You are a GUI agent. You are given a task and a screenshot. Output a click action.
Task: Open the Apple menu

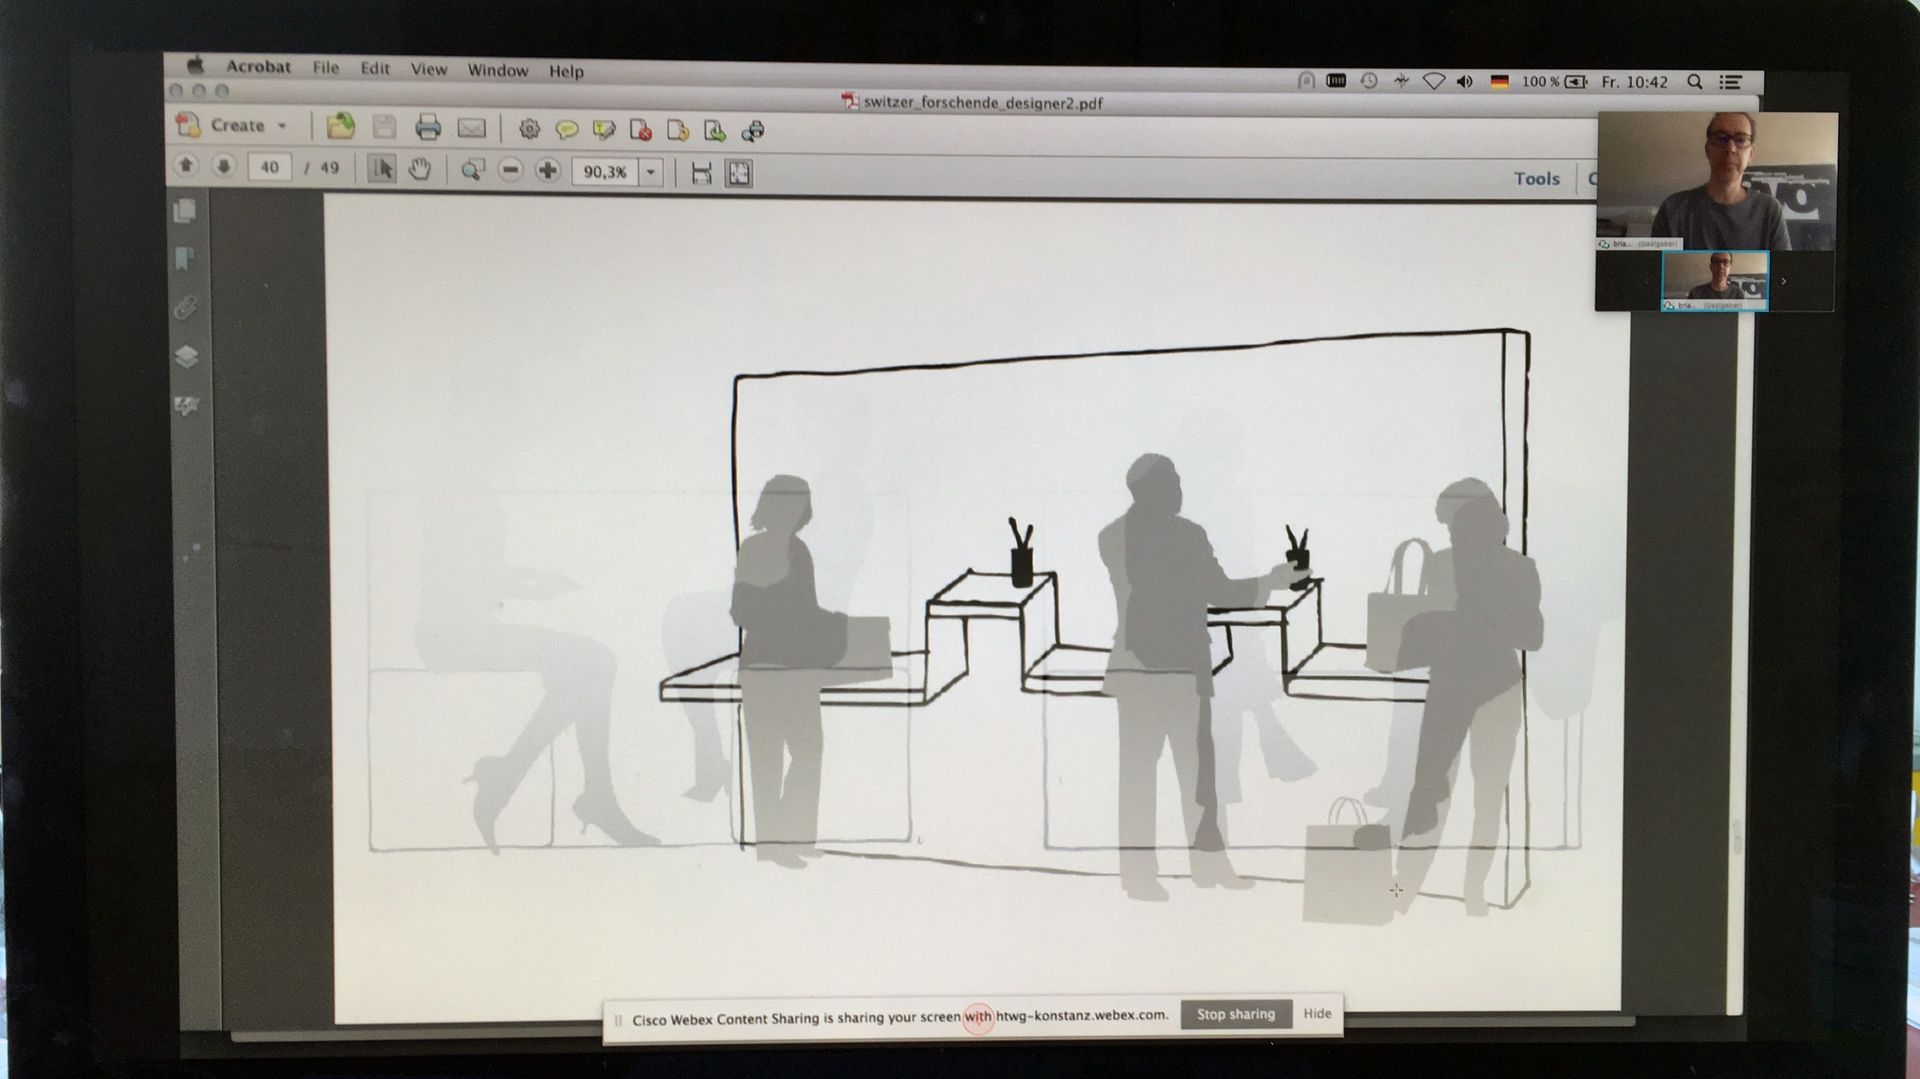(x=196, y=66)
